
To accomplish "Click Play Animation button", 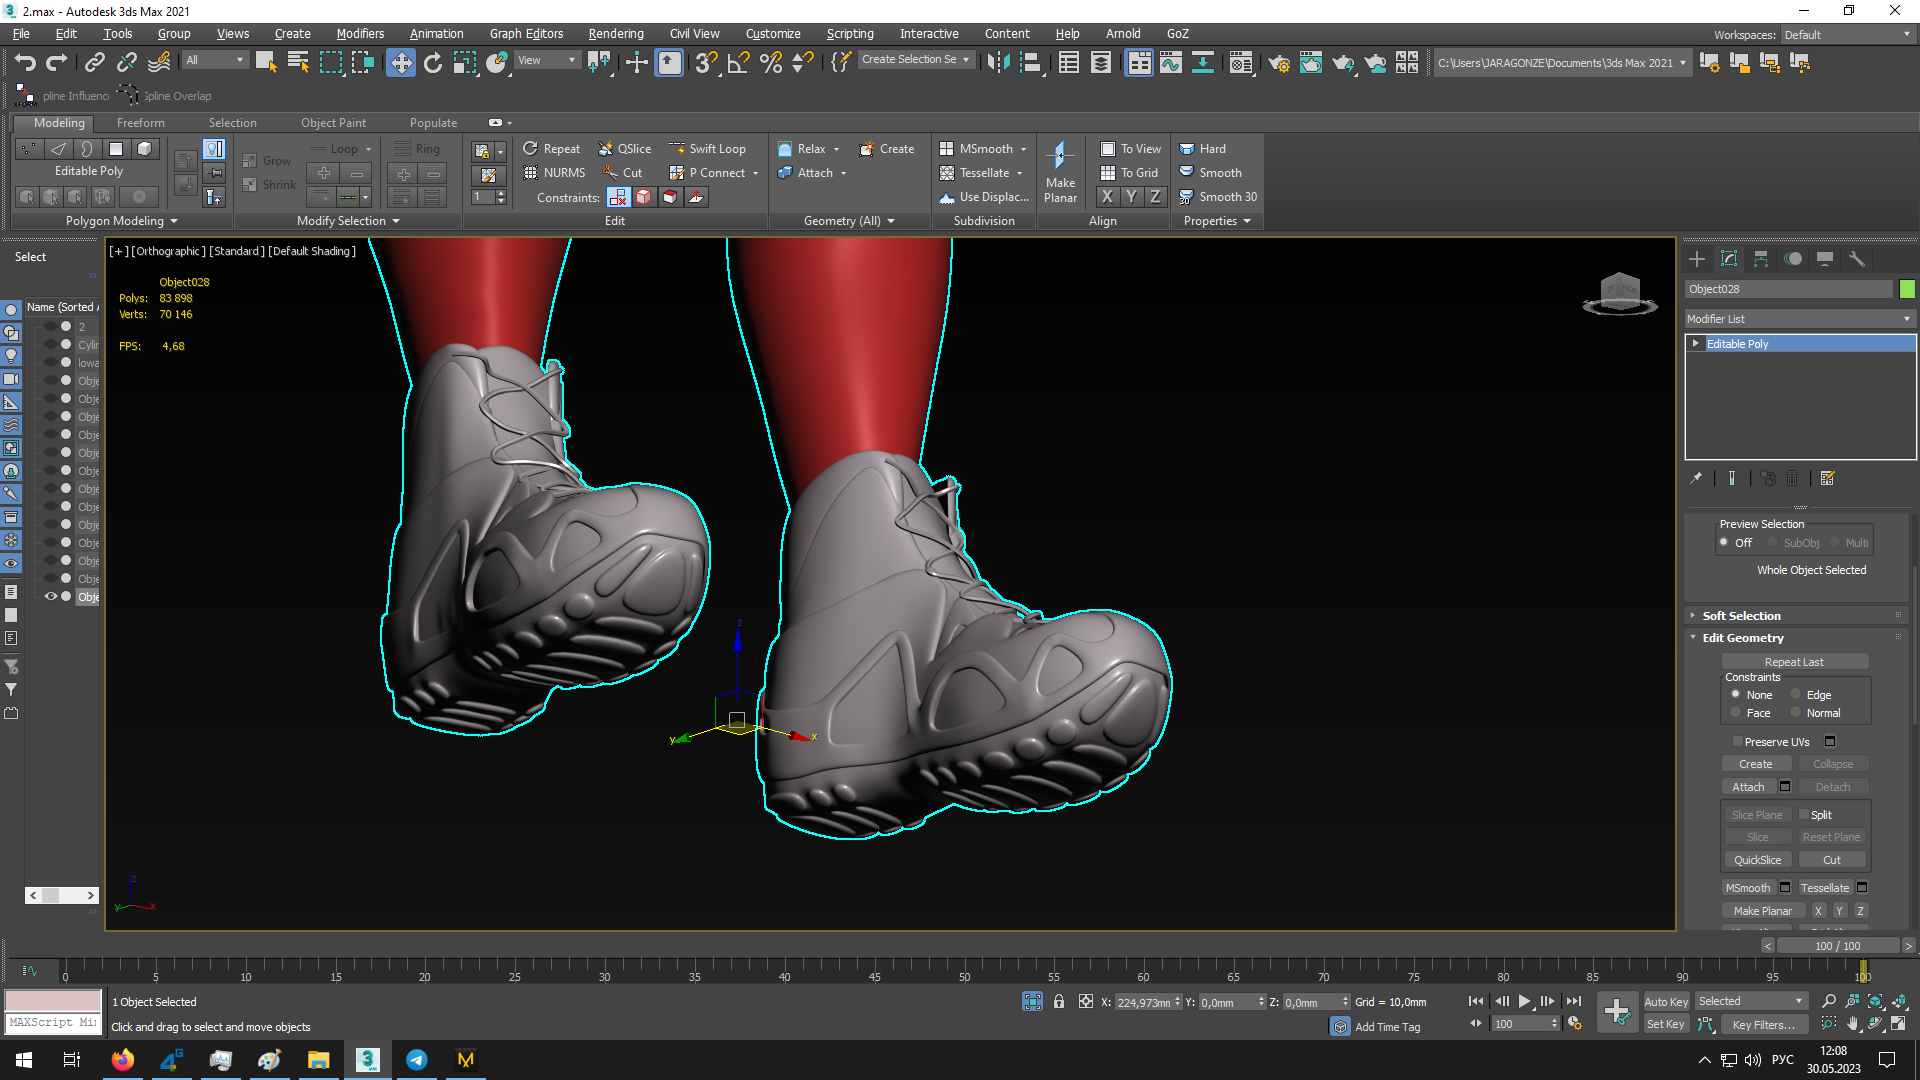I will point(1524,1001).
